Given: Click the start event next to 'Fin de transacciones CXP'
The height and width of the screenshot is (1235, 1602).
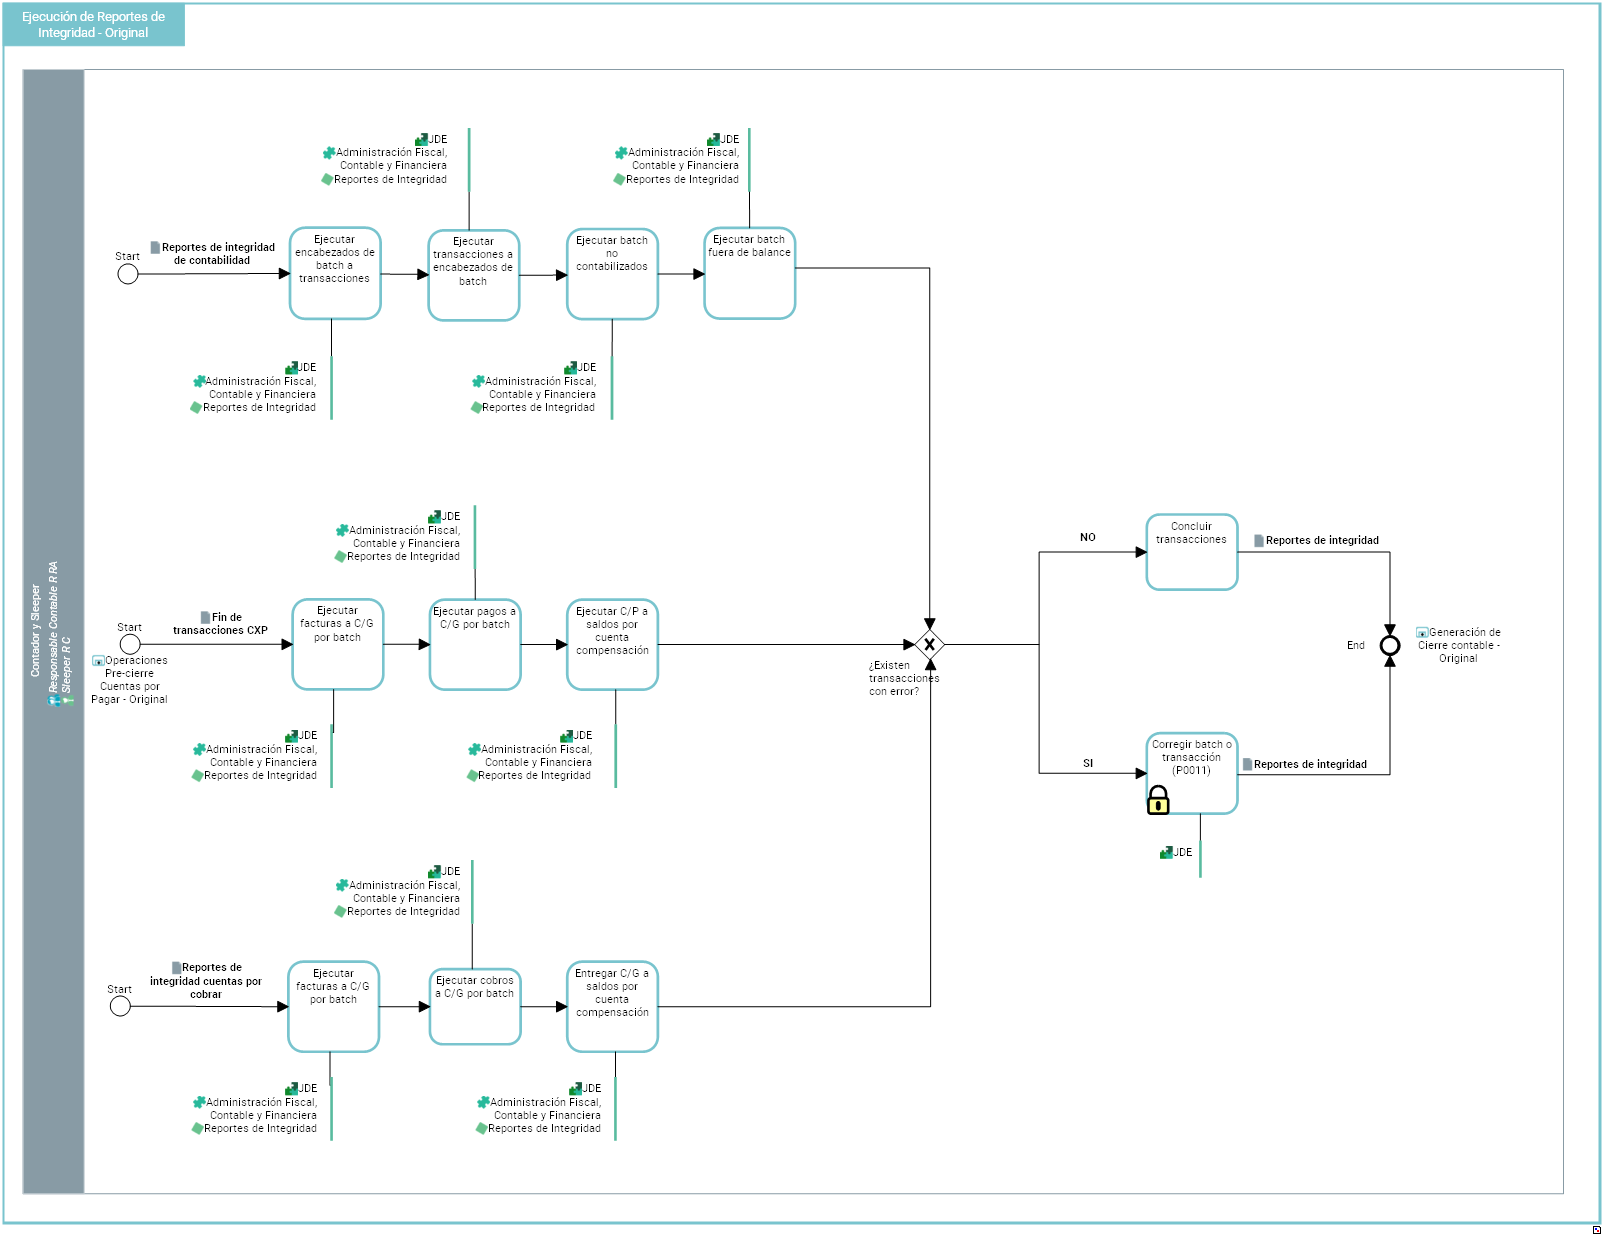Looking at the screenshot, I should tap(130, 644).
